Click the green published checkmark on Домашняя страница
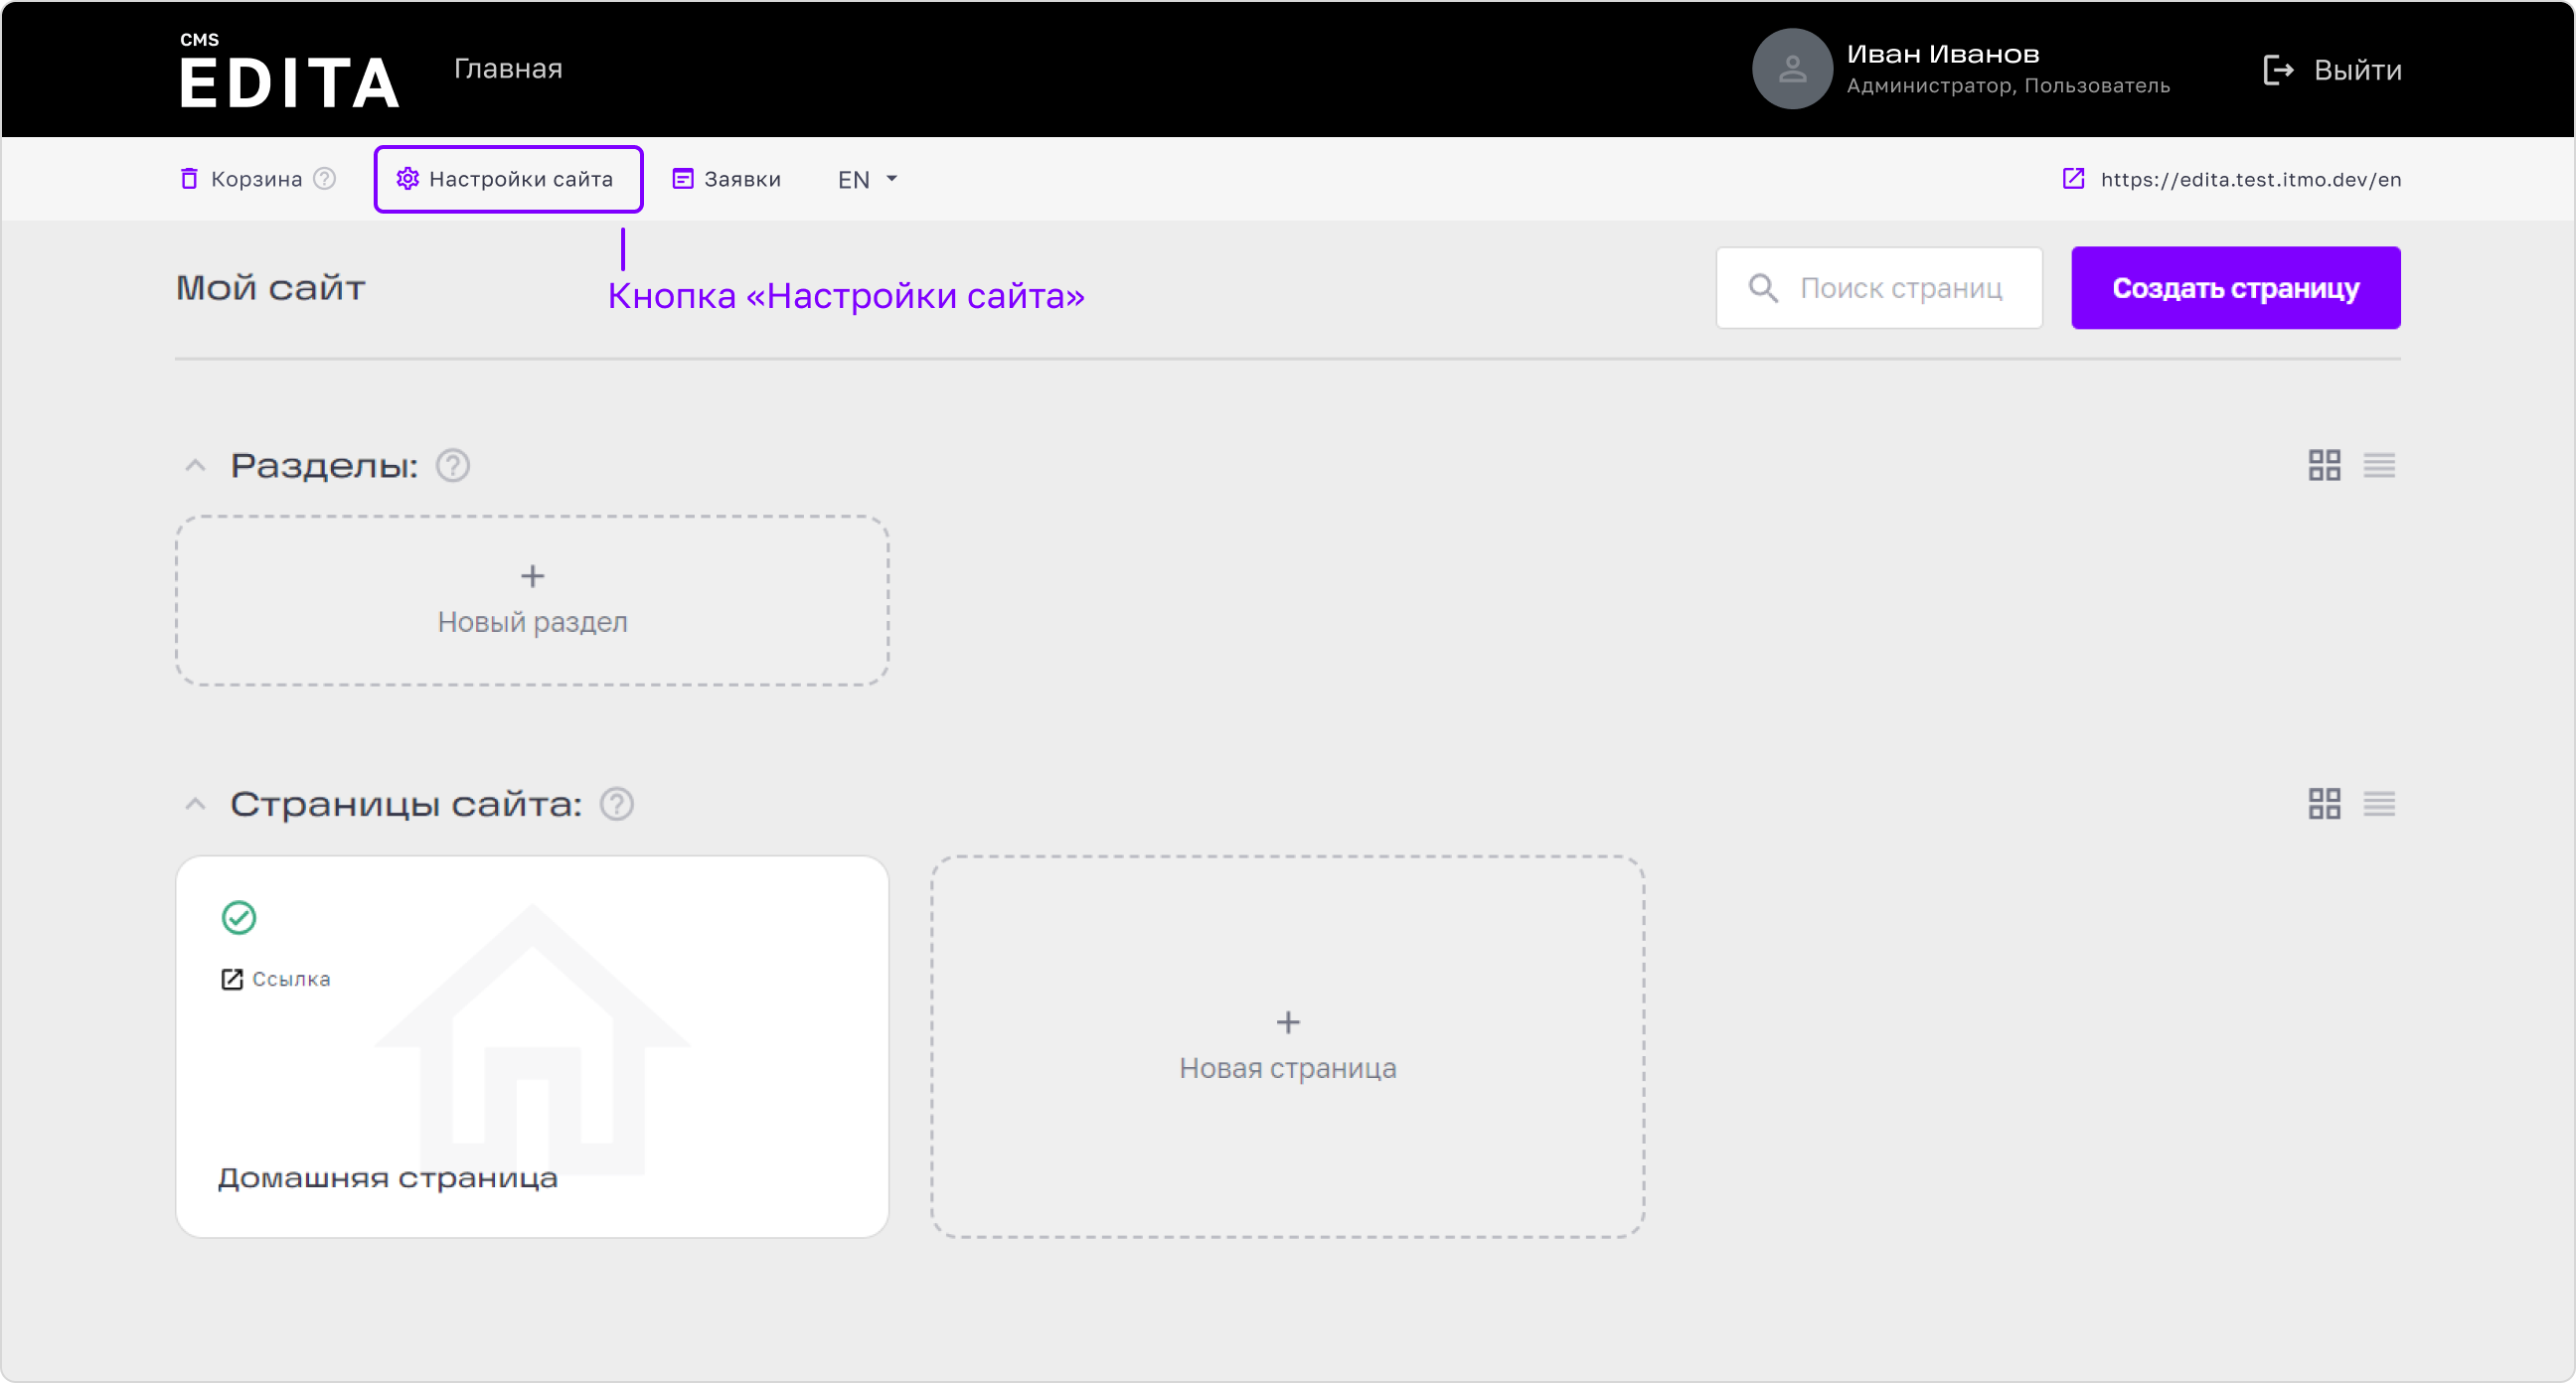 tap(239, 917)
